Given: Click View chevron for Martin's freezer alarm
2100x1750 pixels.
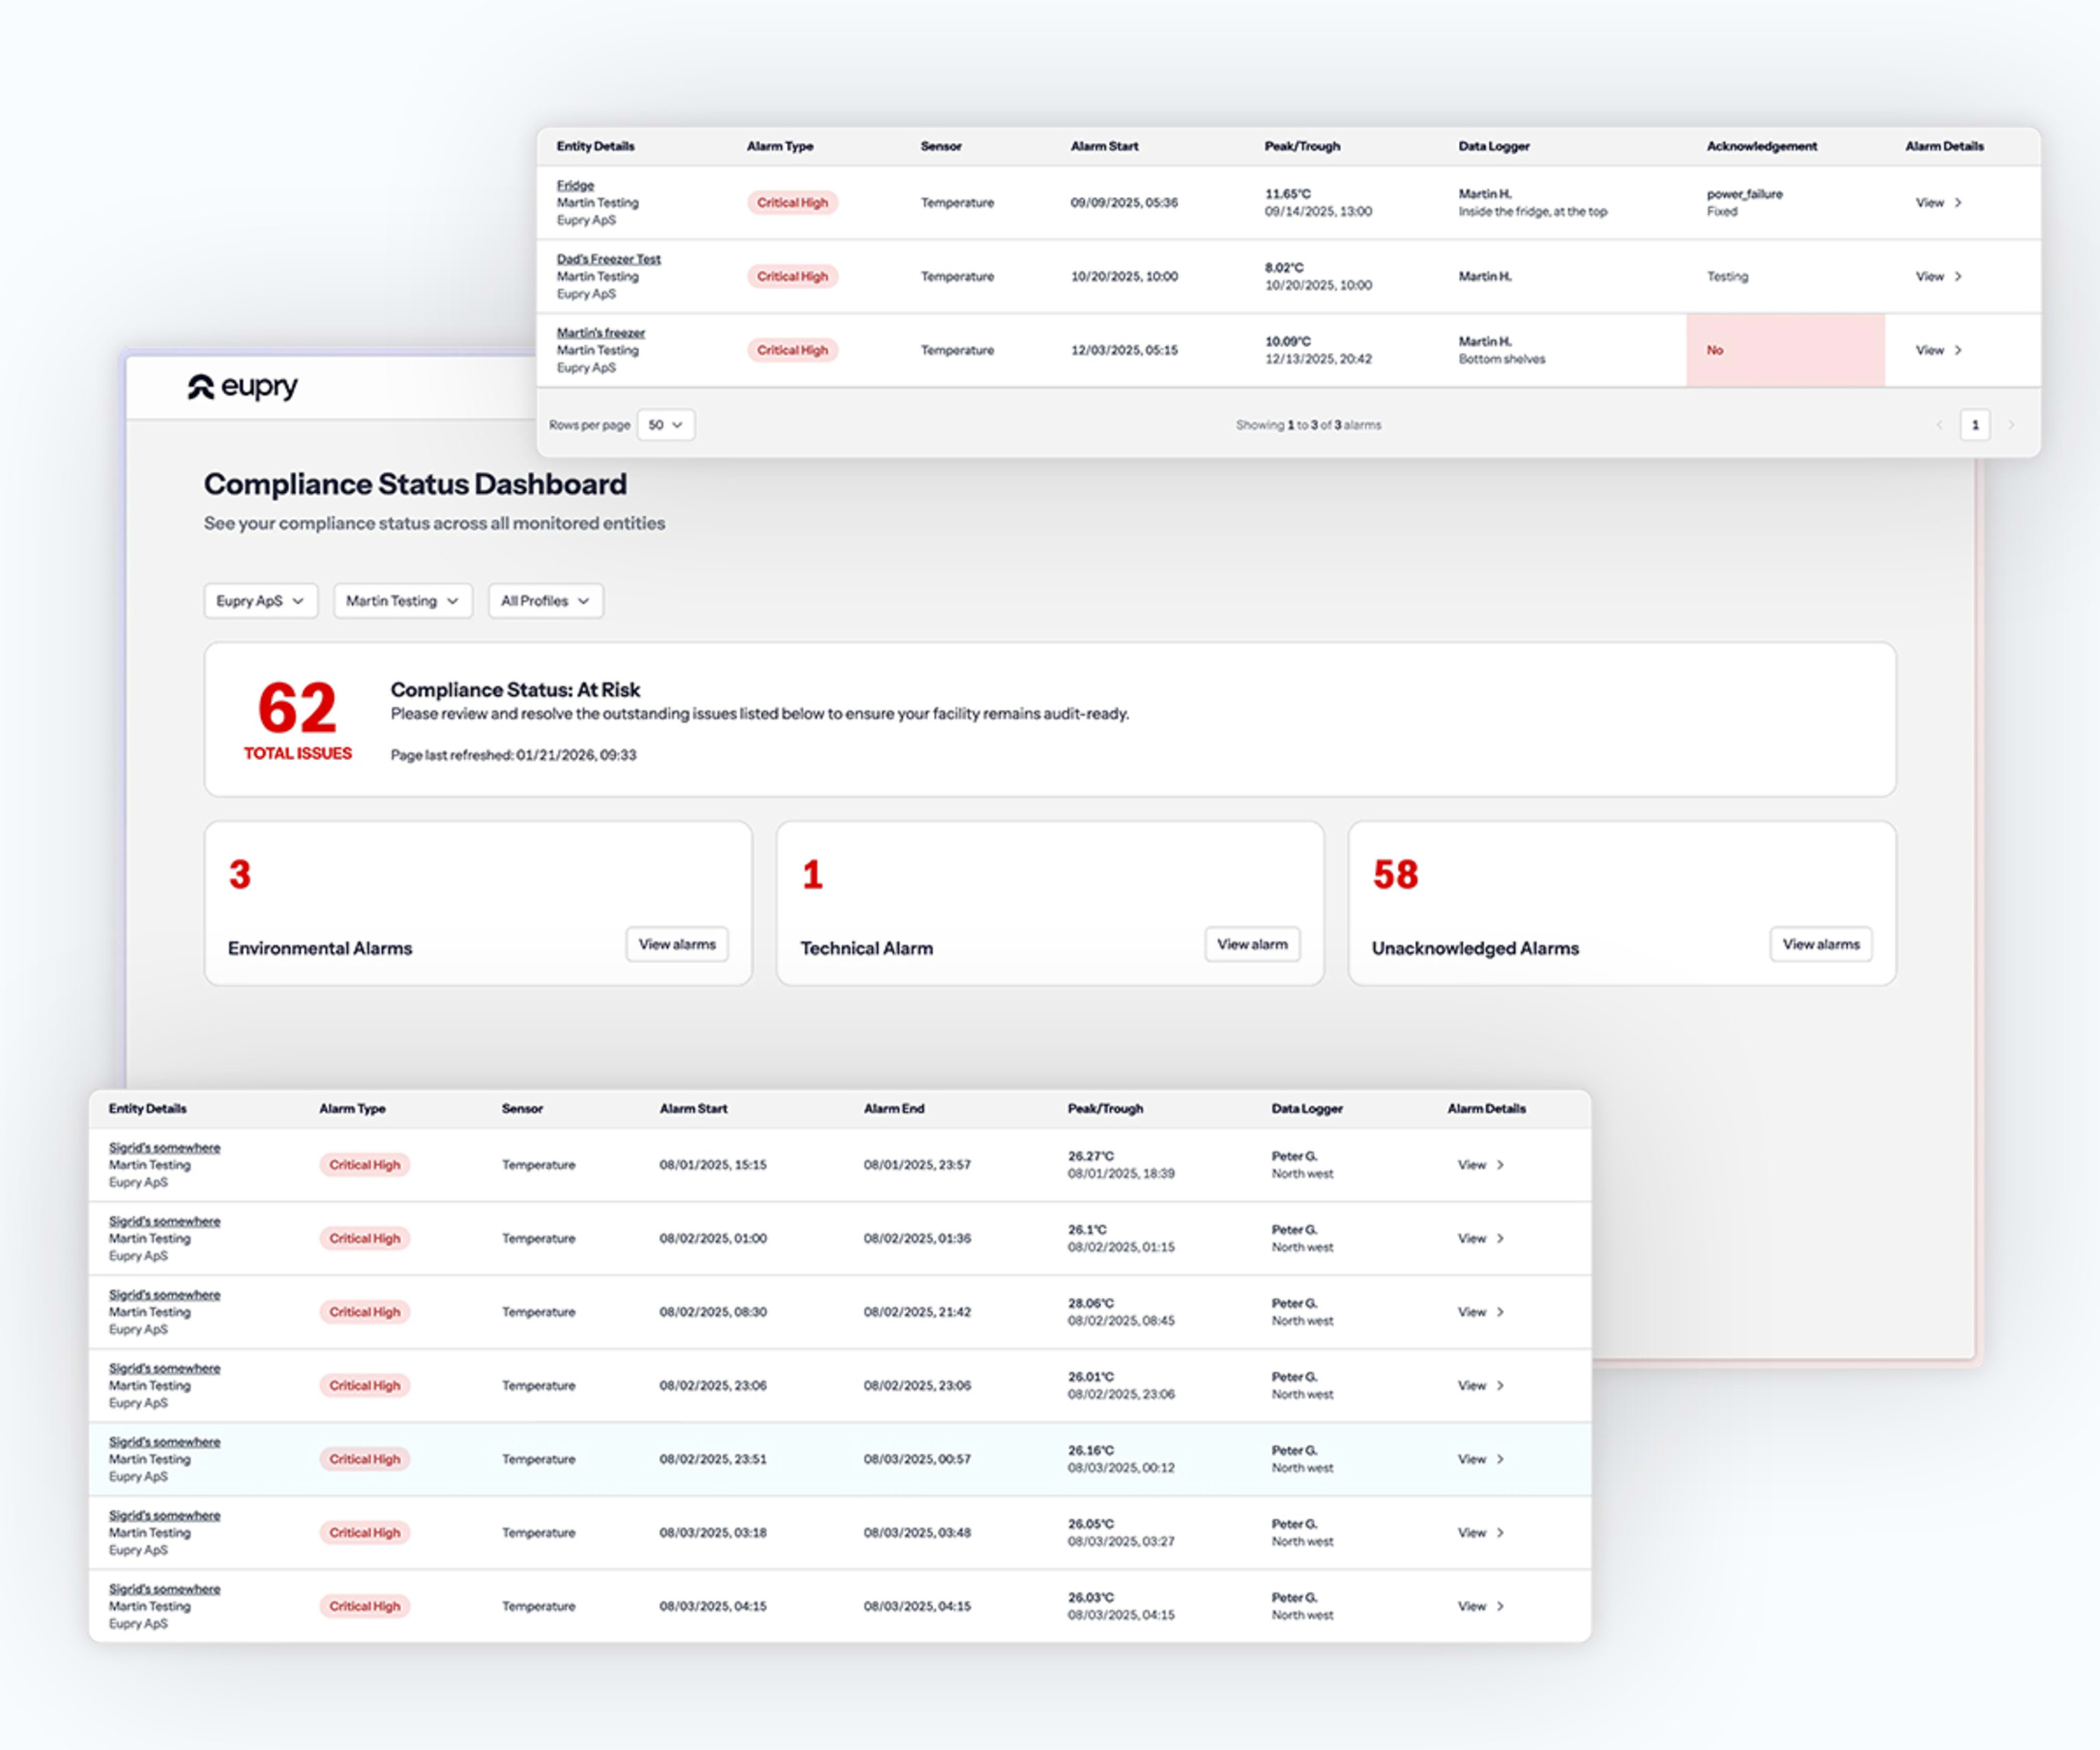Looking at the screenshot, I should 1957,351.
